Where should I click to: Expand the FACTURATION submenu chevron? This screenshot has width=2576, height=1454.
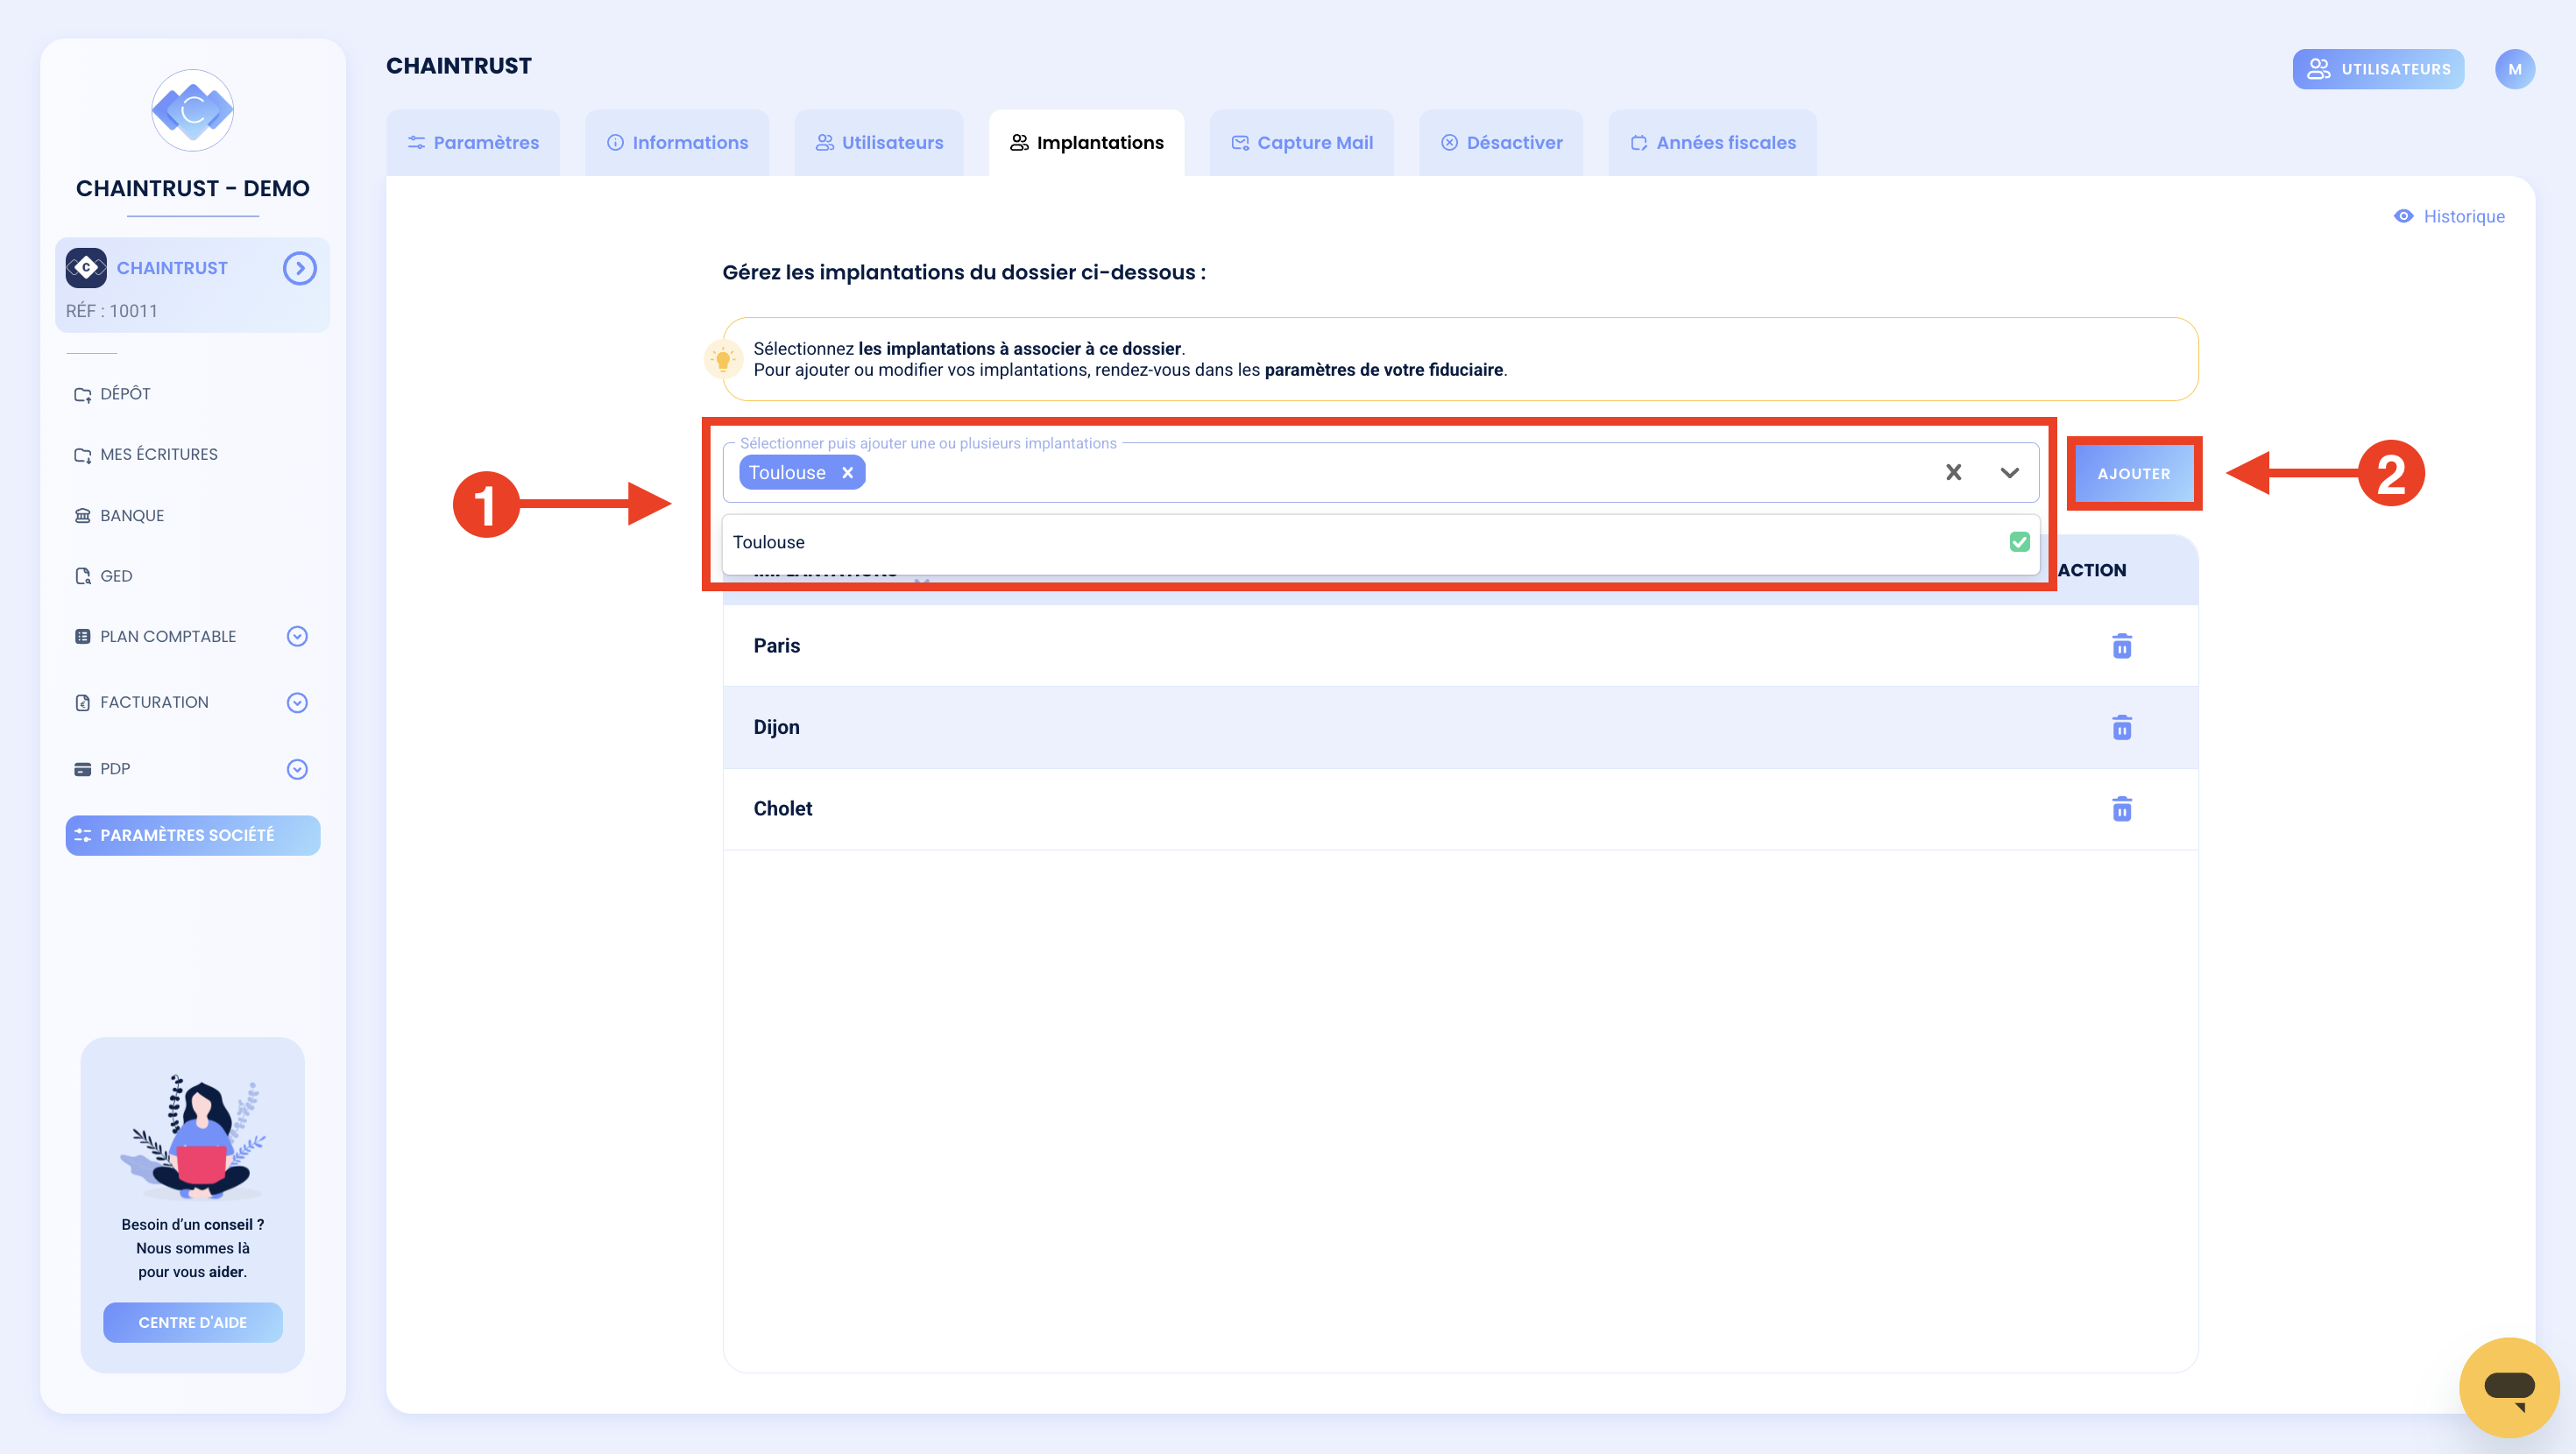tap(297, 703)
